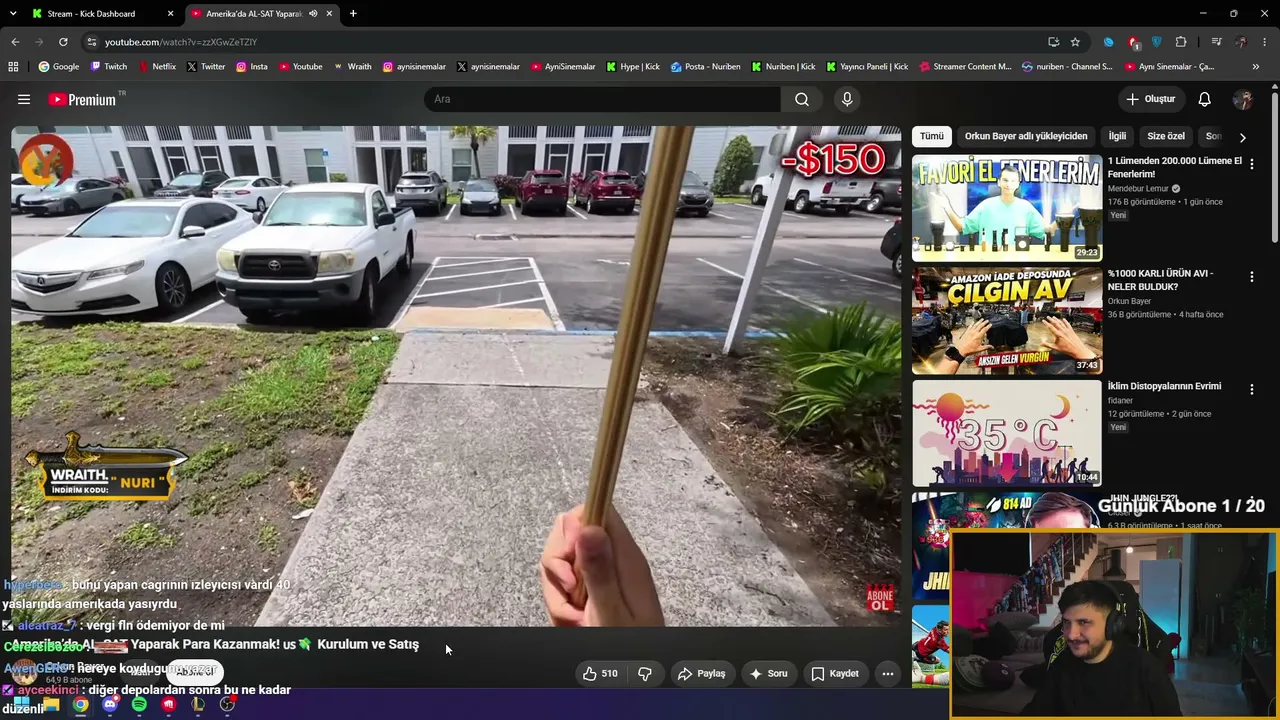Open Discord from the taskbar
This screenshot has width=1280, height=720.
click(x=110, y=704)
